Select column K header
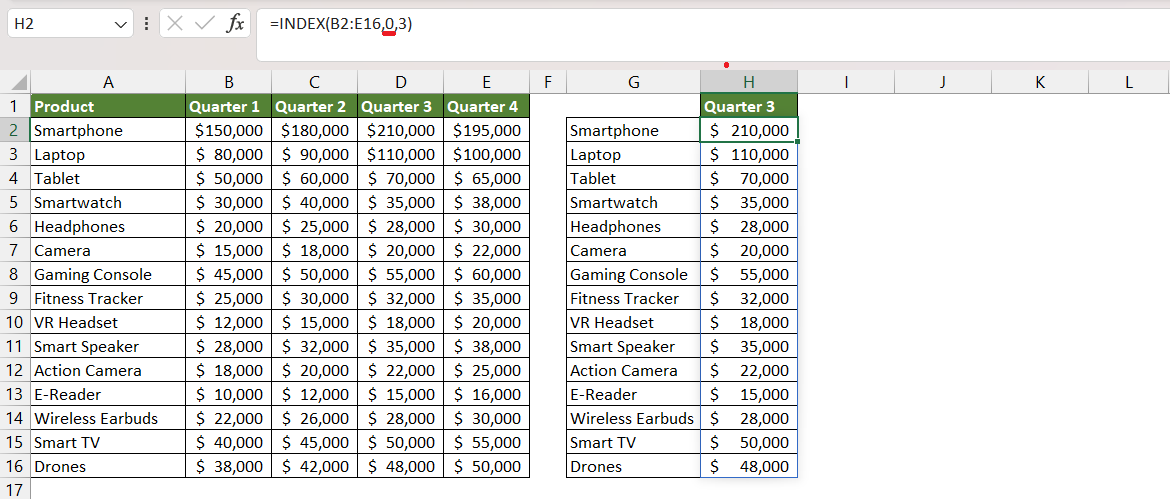Viewport: 1170px width, 499px height. coord(1039,82)
